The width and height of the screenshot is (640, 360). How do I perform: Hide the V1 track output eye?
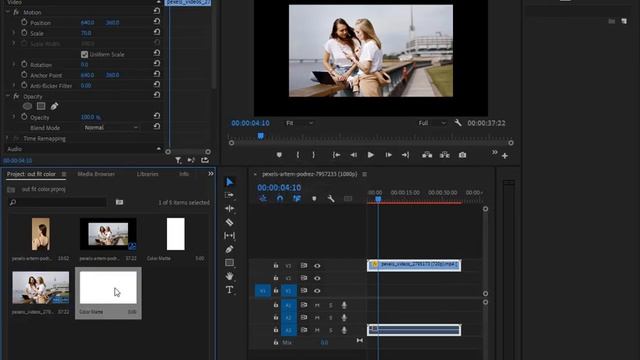tap(317, 291)
